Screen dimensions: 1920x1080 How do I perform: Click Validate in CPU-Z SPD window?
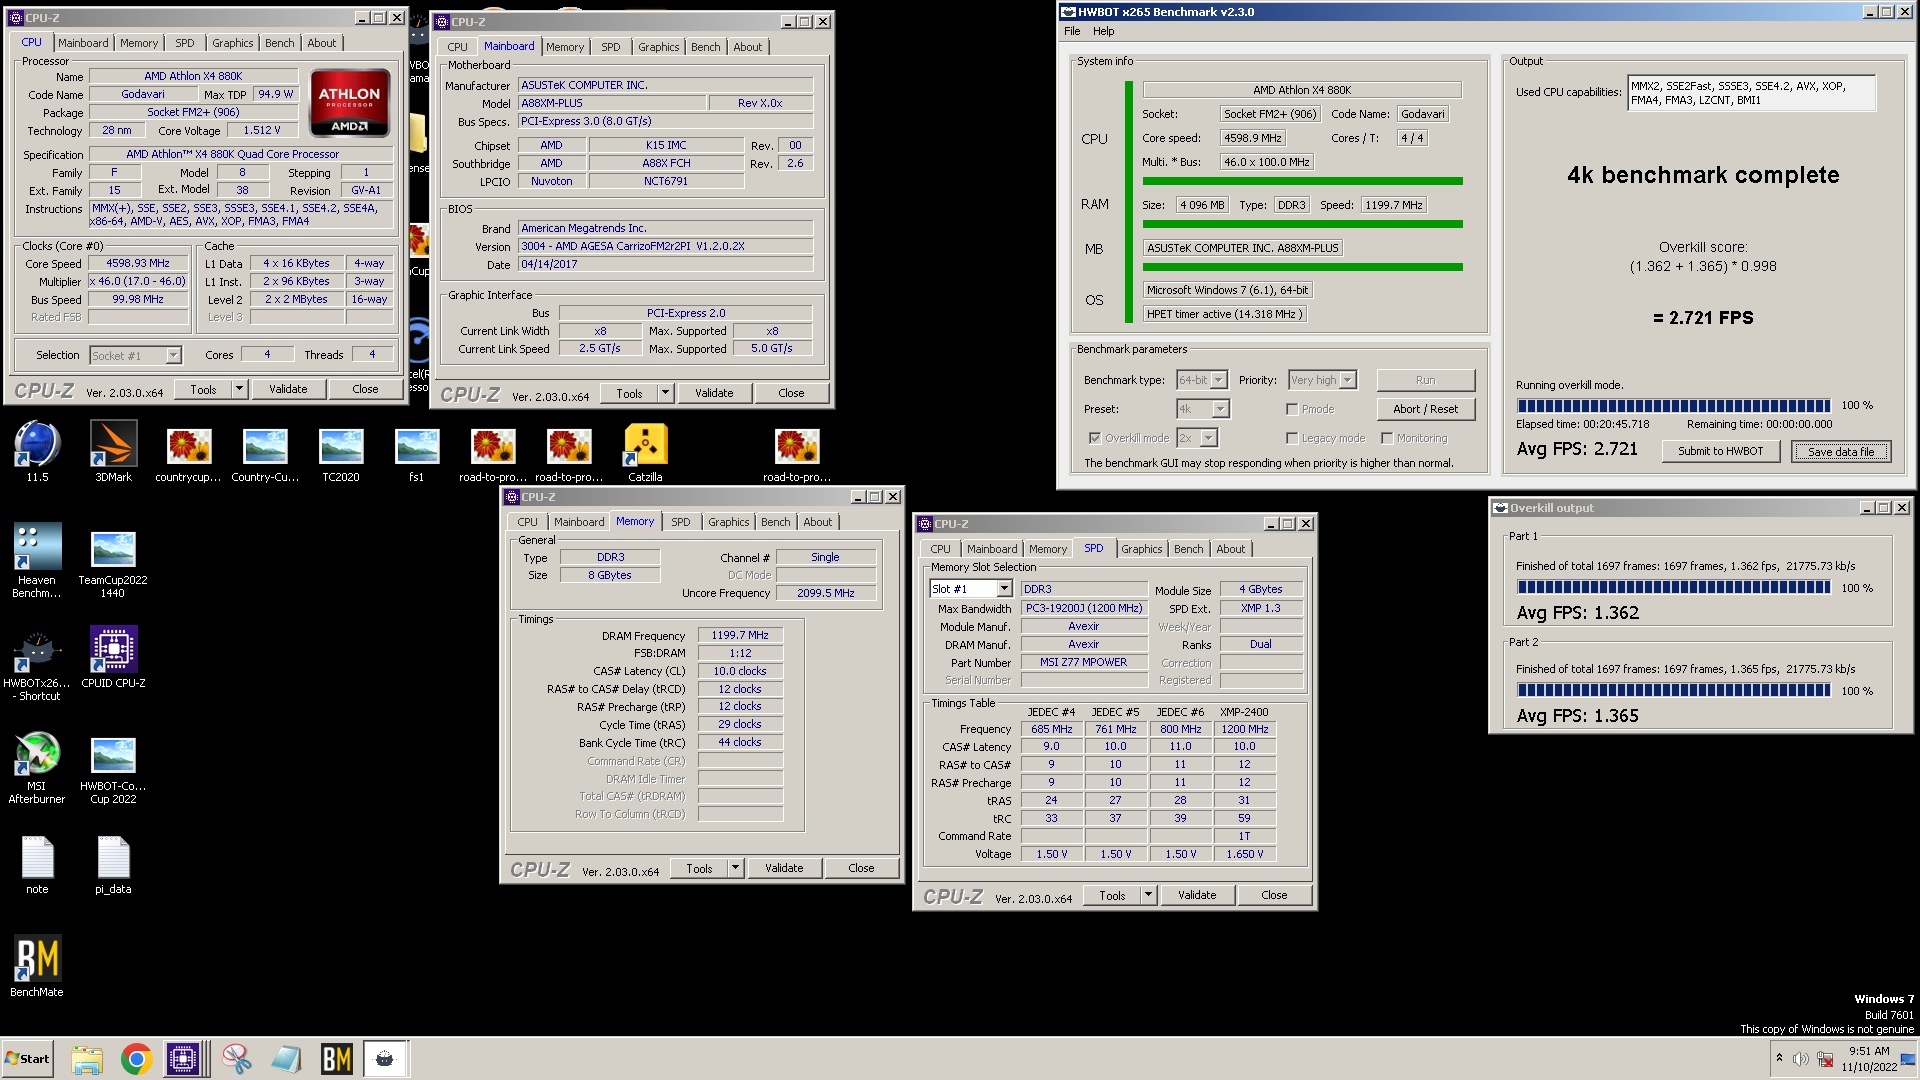pos(1197,895)
